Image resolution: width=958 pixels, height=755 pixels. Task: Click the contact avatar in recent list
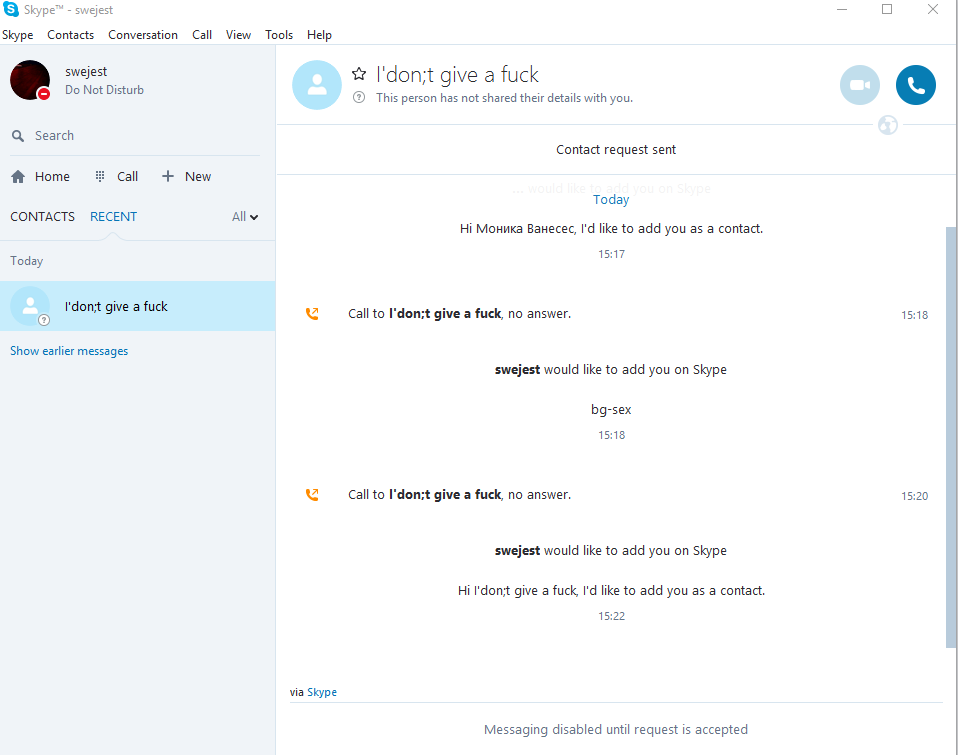tap(30, 306)
